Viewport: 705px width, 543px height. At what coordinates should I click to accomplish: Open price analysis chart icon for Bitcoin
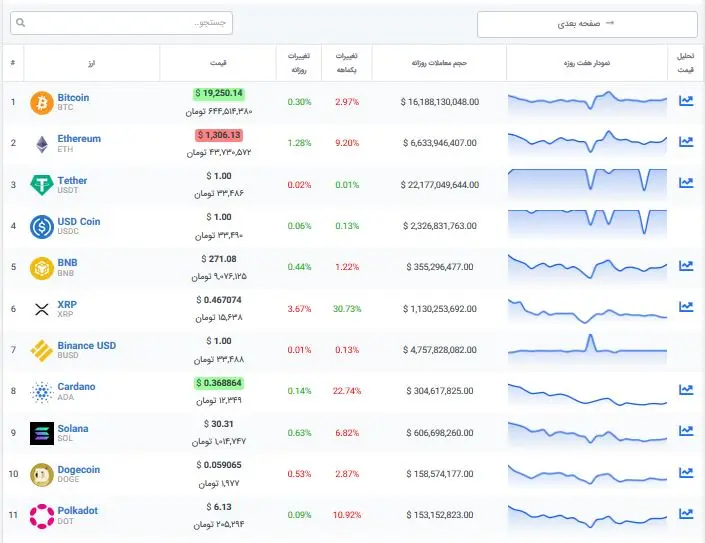click(x=686, y=101)
